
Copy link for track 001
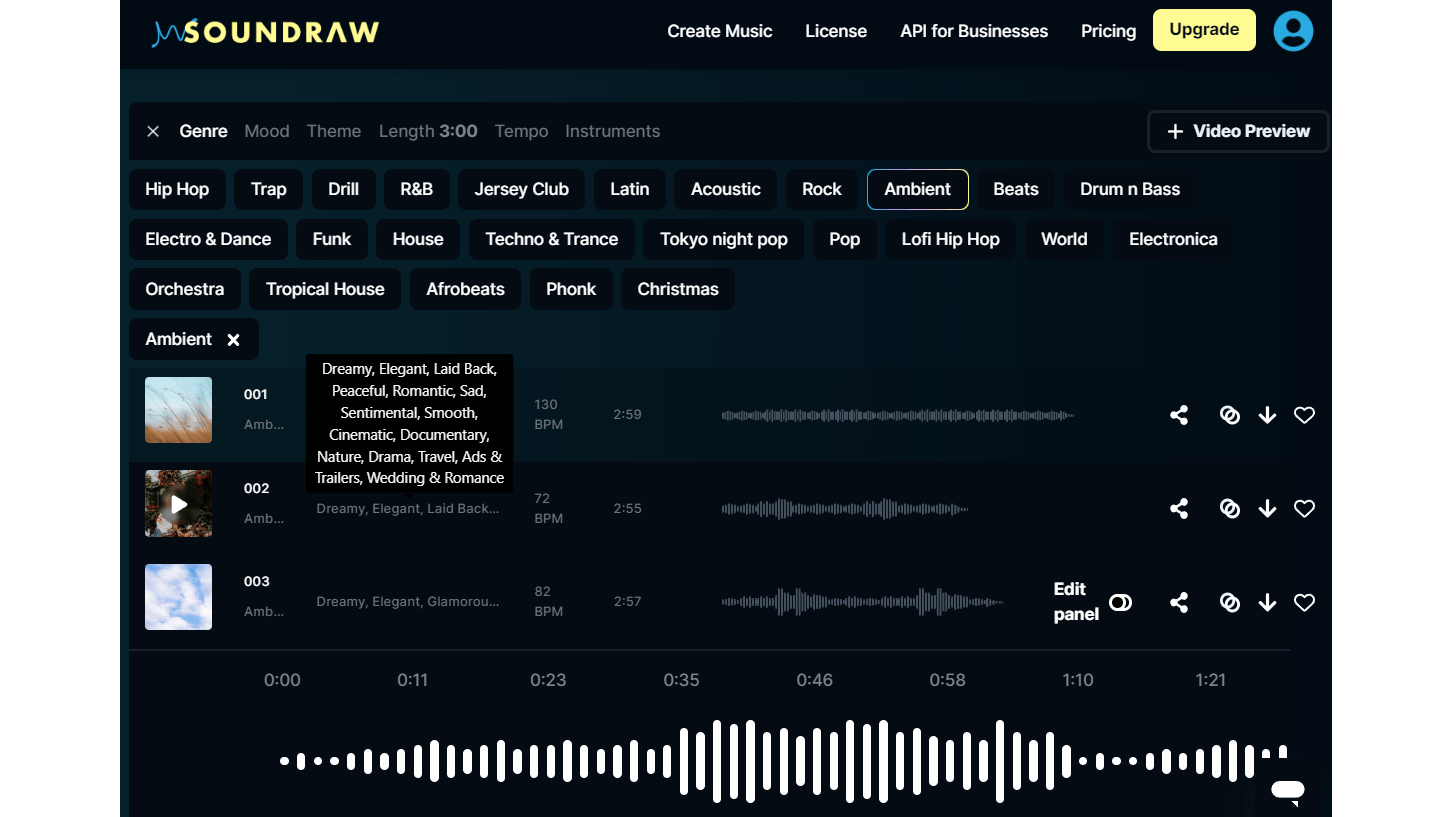click(x=1230, y=415)
